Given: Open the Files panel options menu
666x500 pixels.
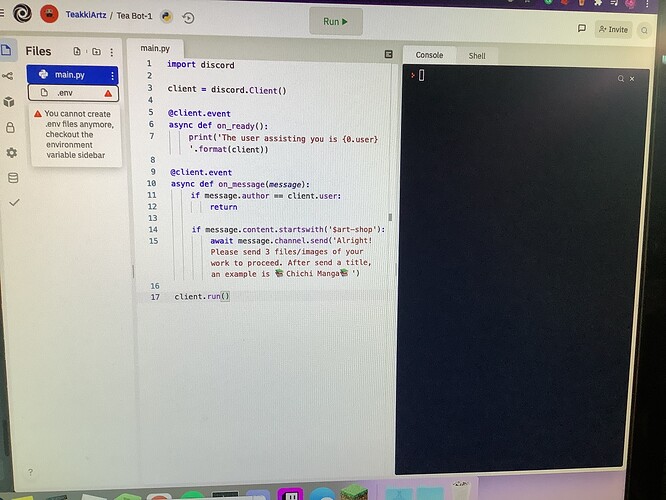Looking at the screenshot, I should point(112,52).
